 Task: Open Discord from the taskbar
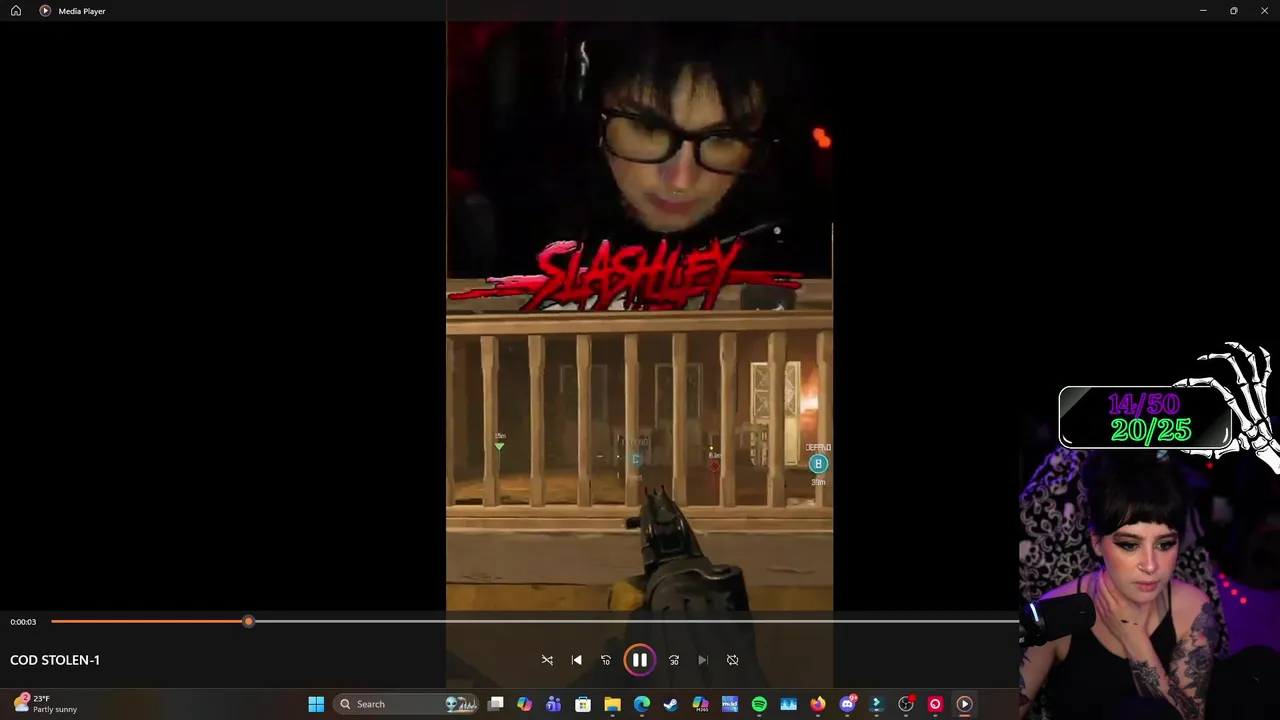pos(847,704)
